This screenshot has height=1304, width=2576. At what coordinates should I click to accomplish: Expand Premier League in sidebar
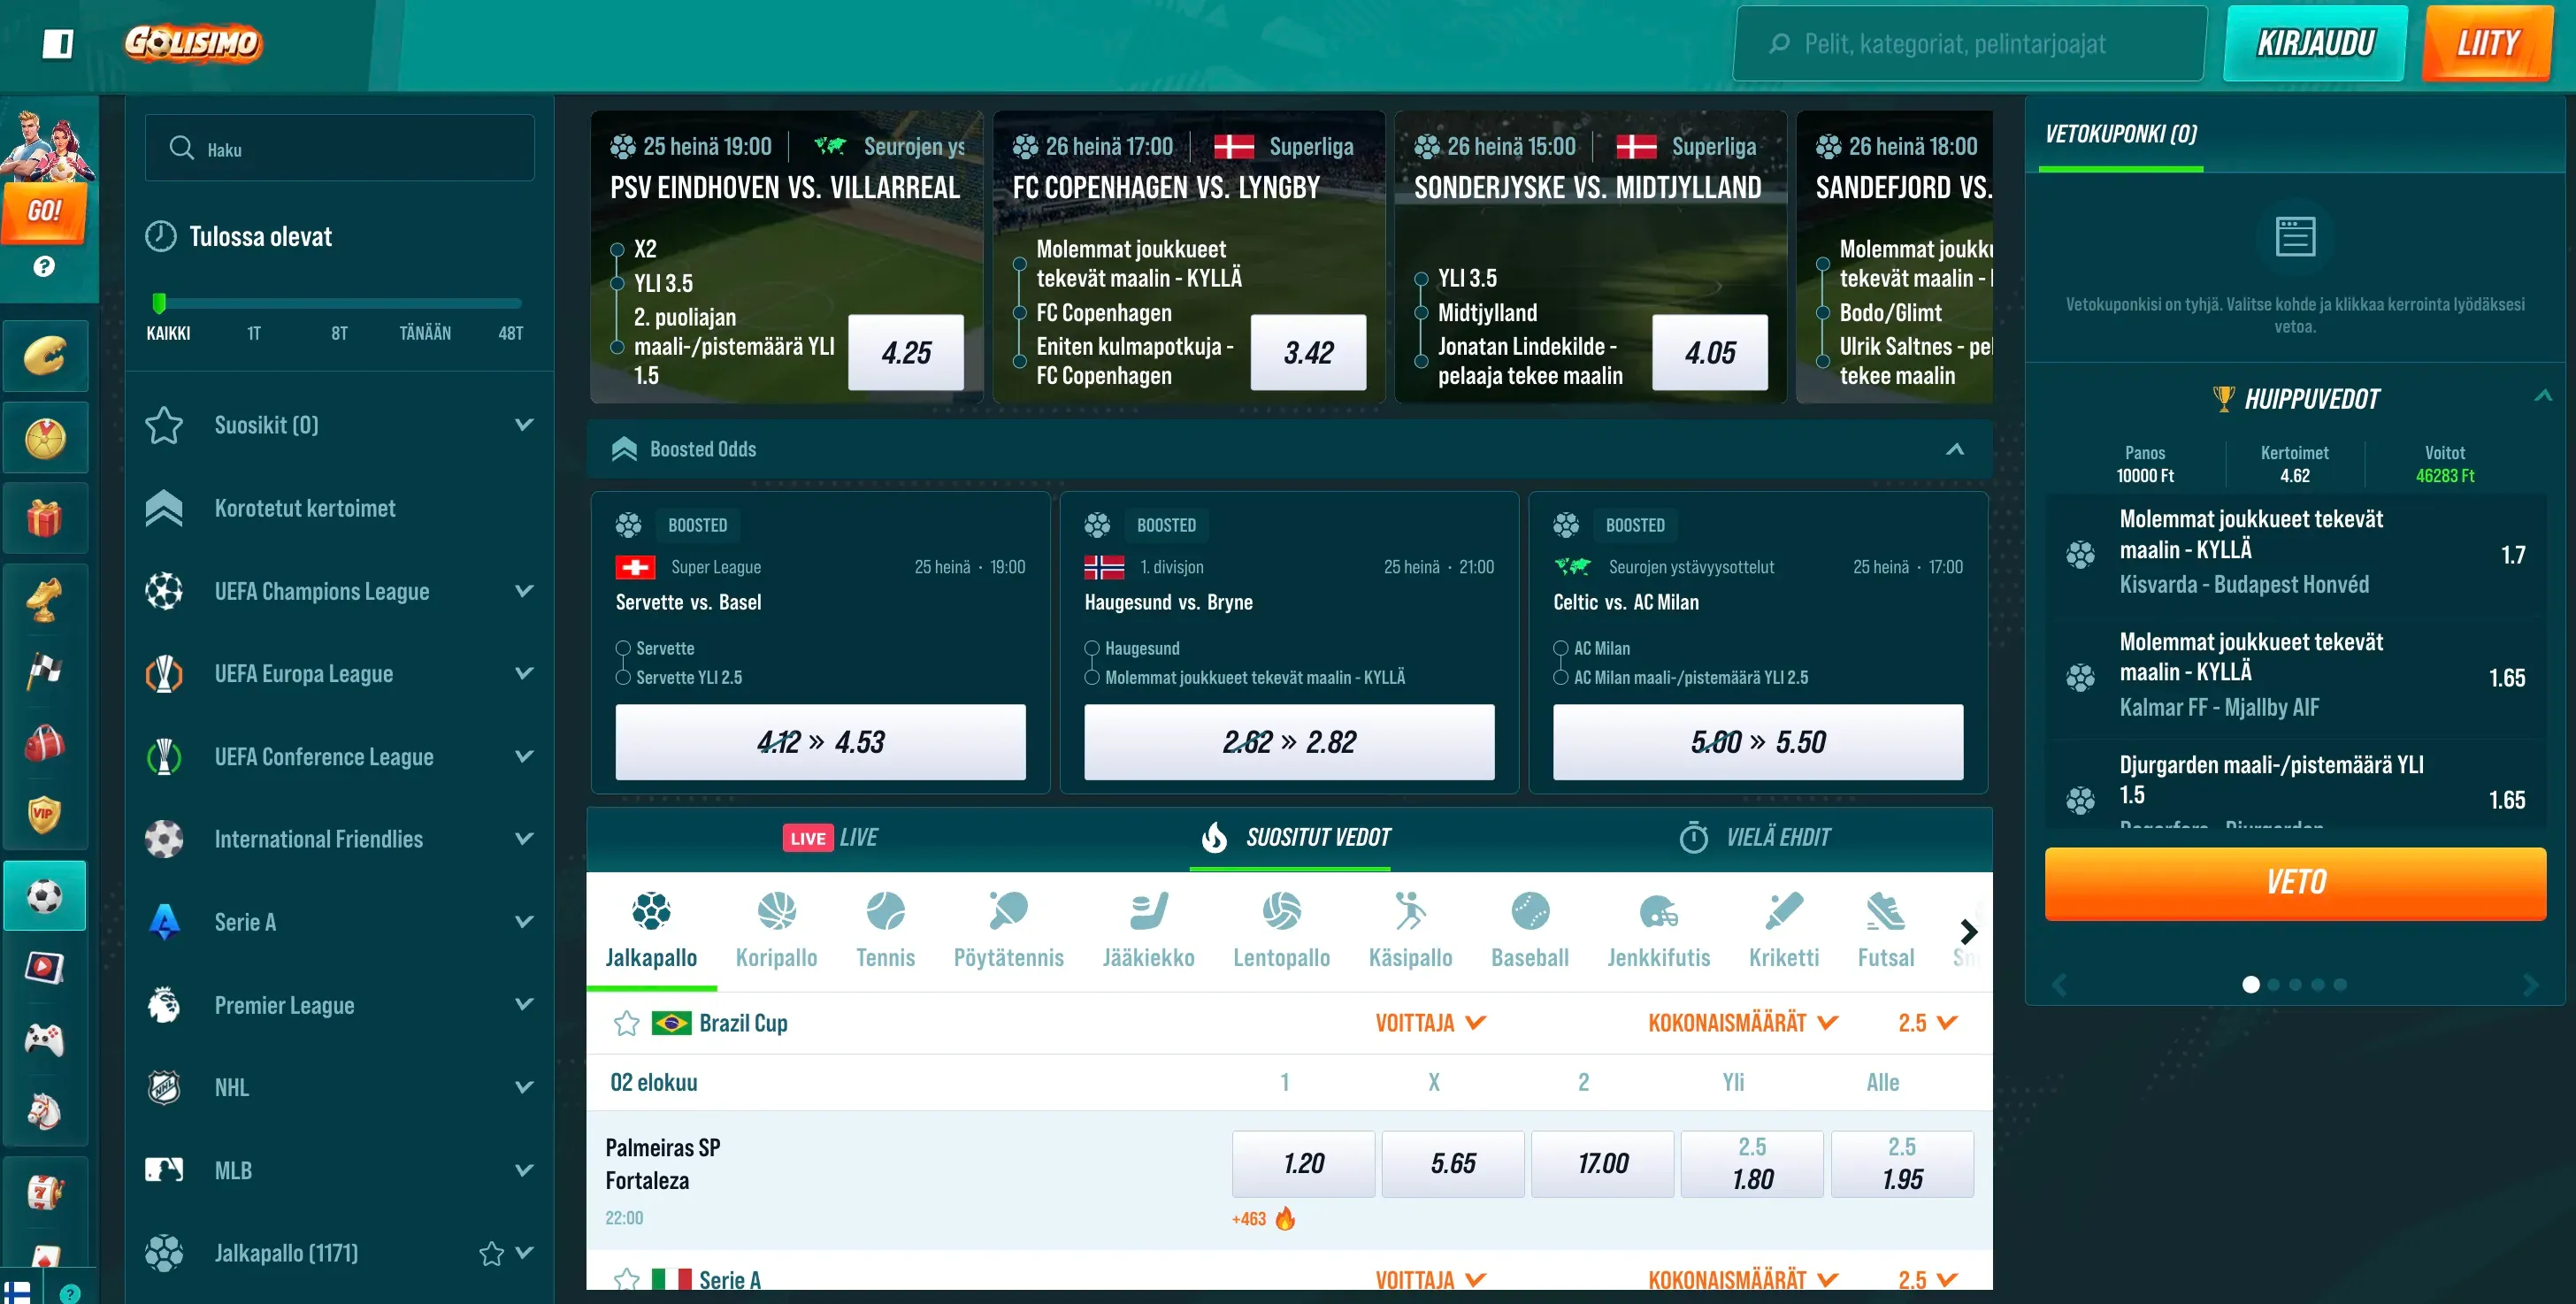tap(524, 1005)
